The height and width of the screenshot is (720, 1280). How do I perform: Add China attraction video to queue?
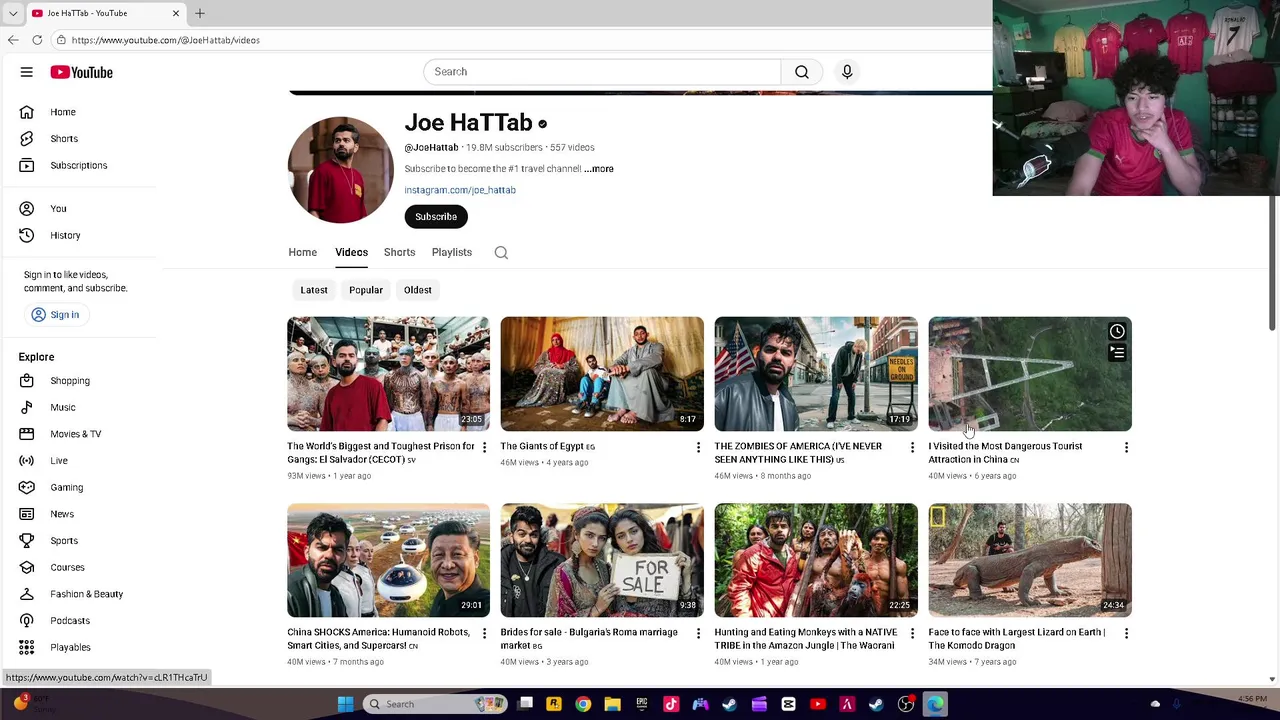click(x=1117, y=353)
